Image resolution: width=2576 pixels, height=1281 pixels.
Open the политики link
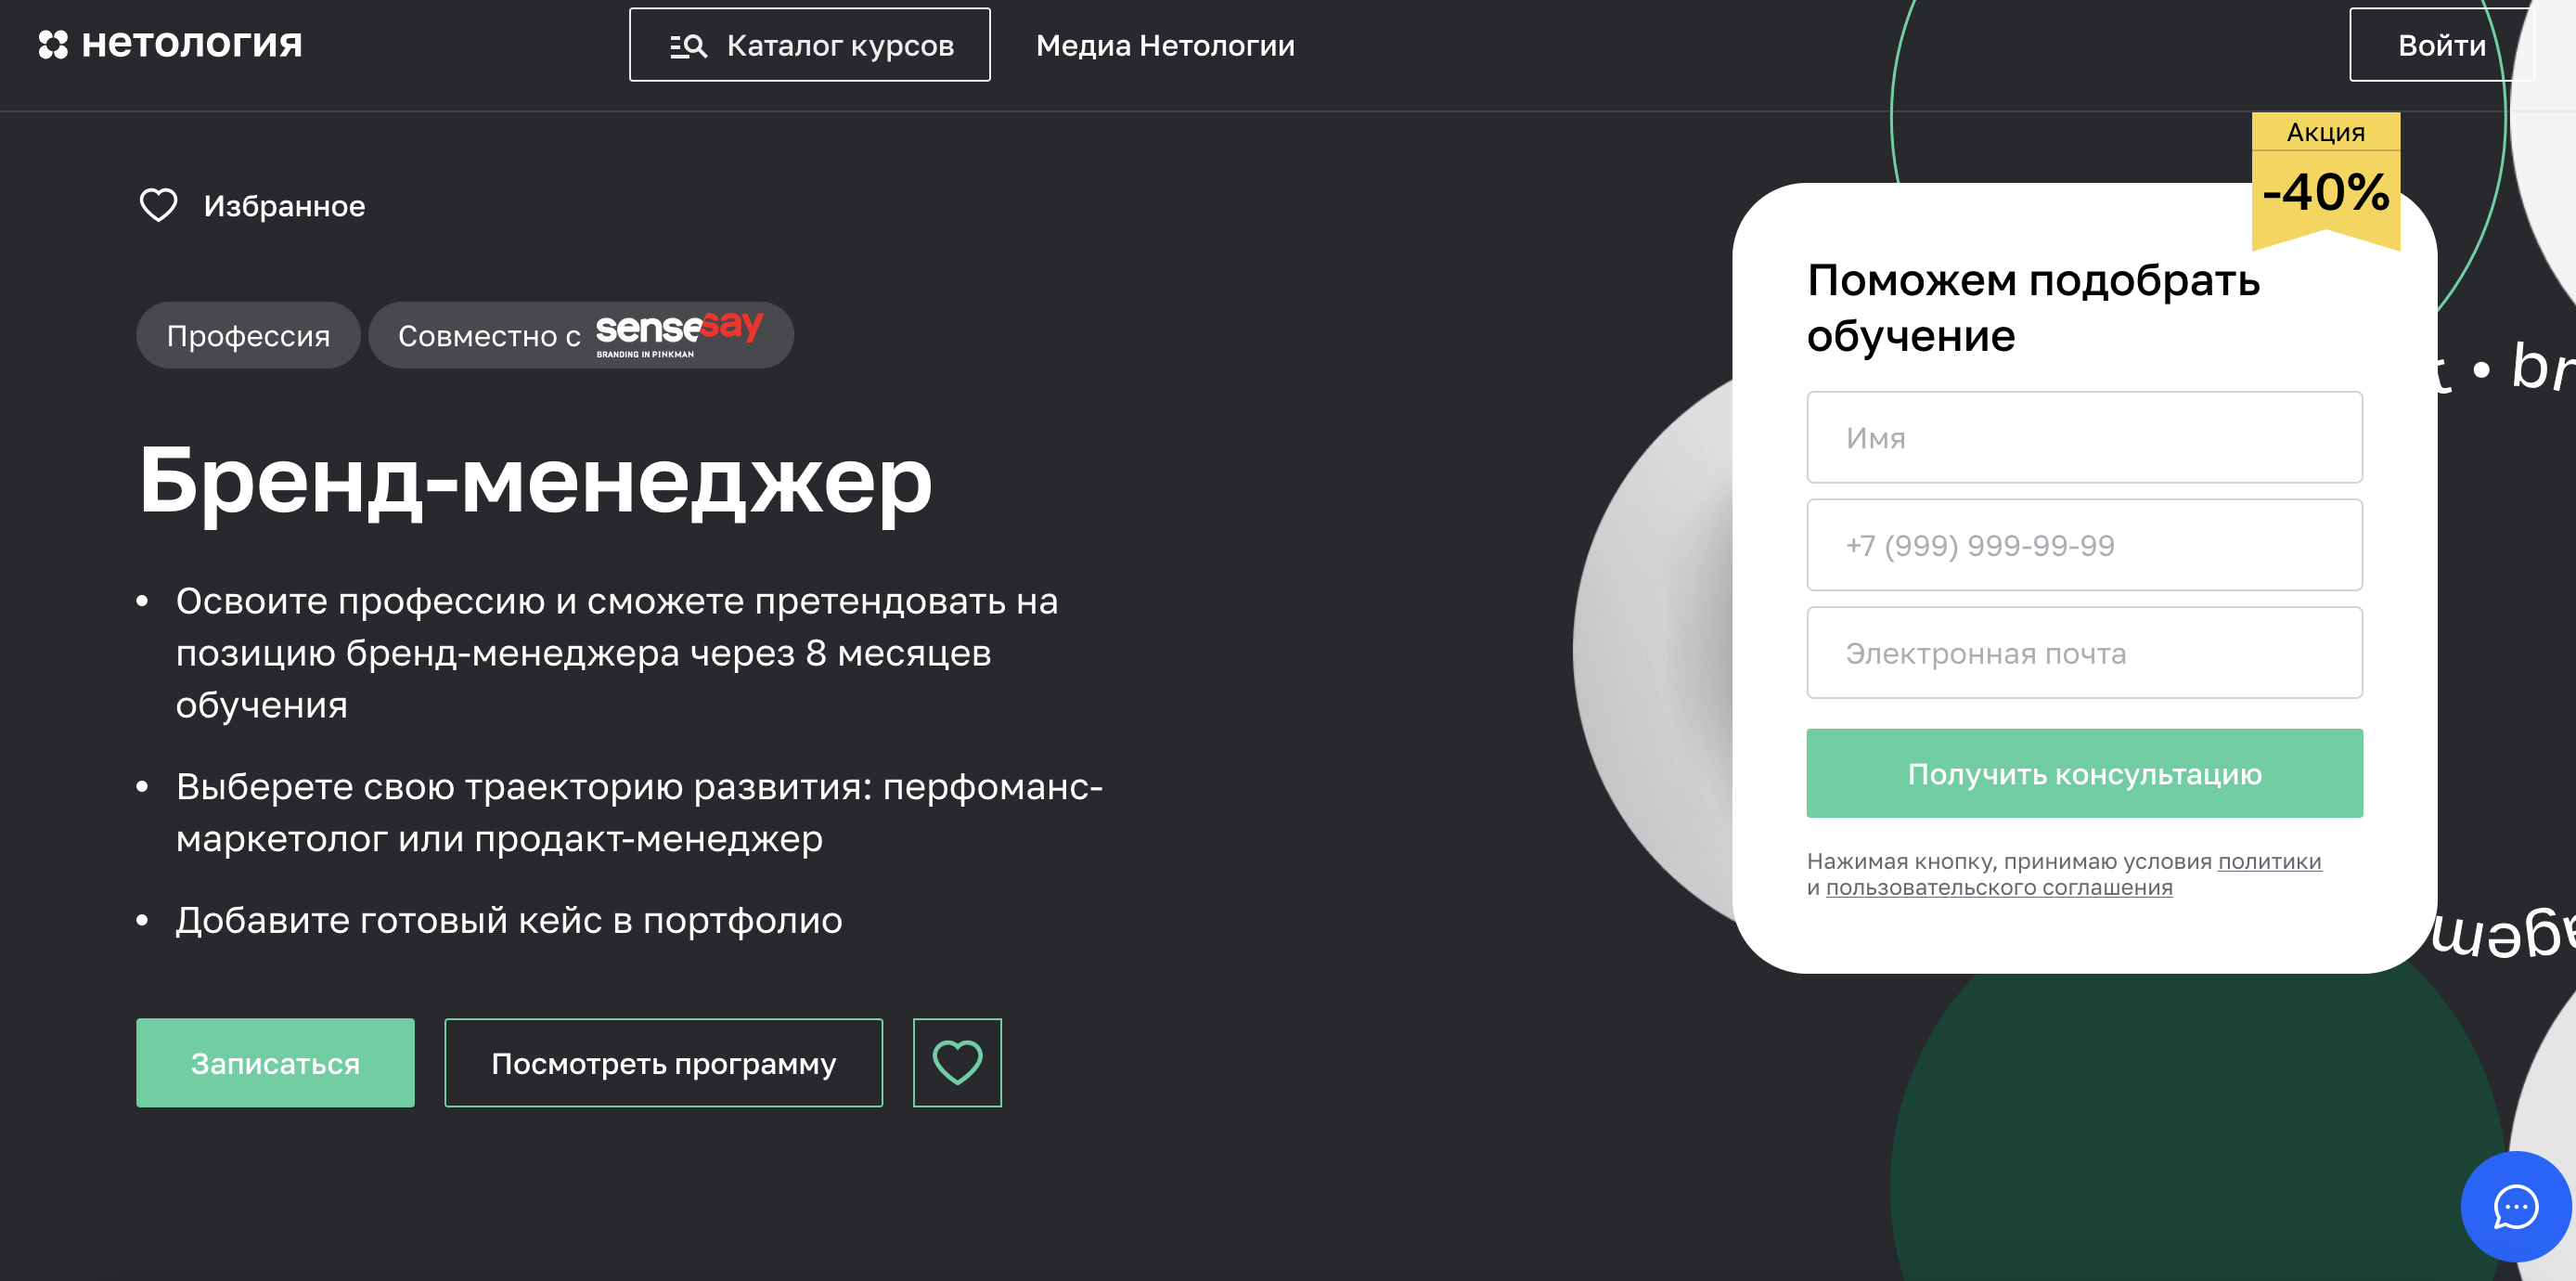tap(2269, 861)
